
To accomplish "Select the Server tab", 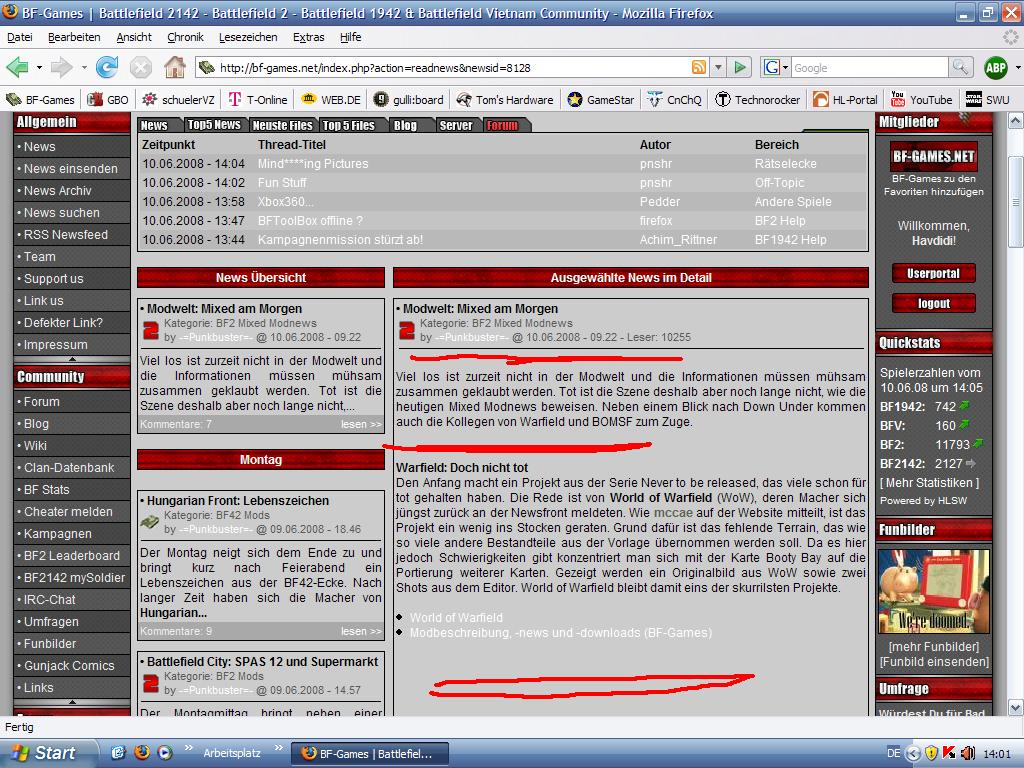I will (456, 125).
